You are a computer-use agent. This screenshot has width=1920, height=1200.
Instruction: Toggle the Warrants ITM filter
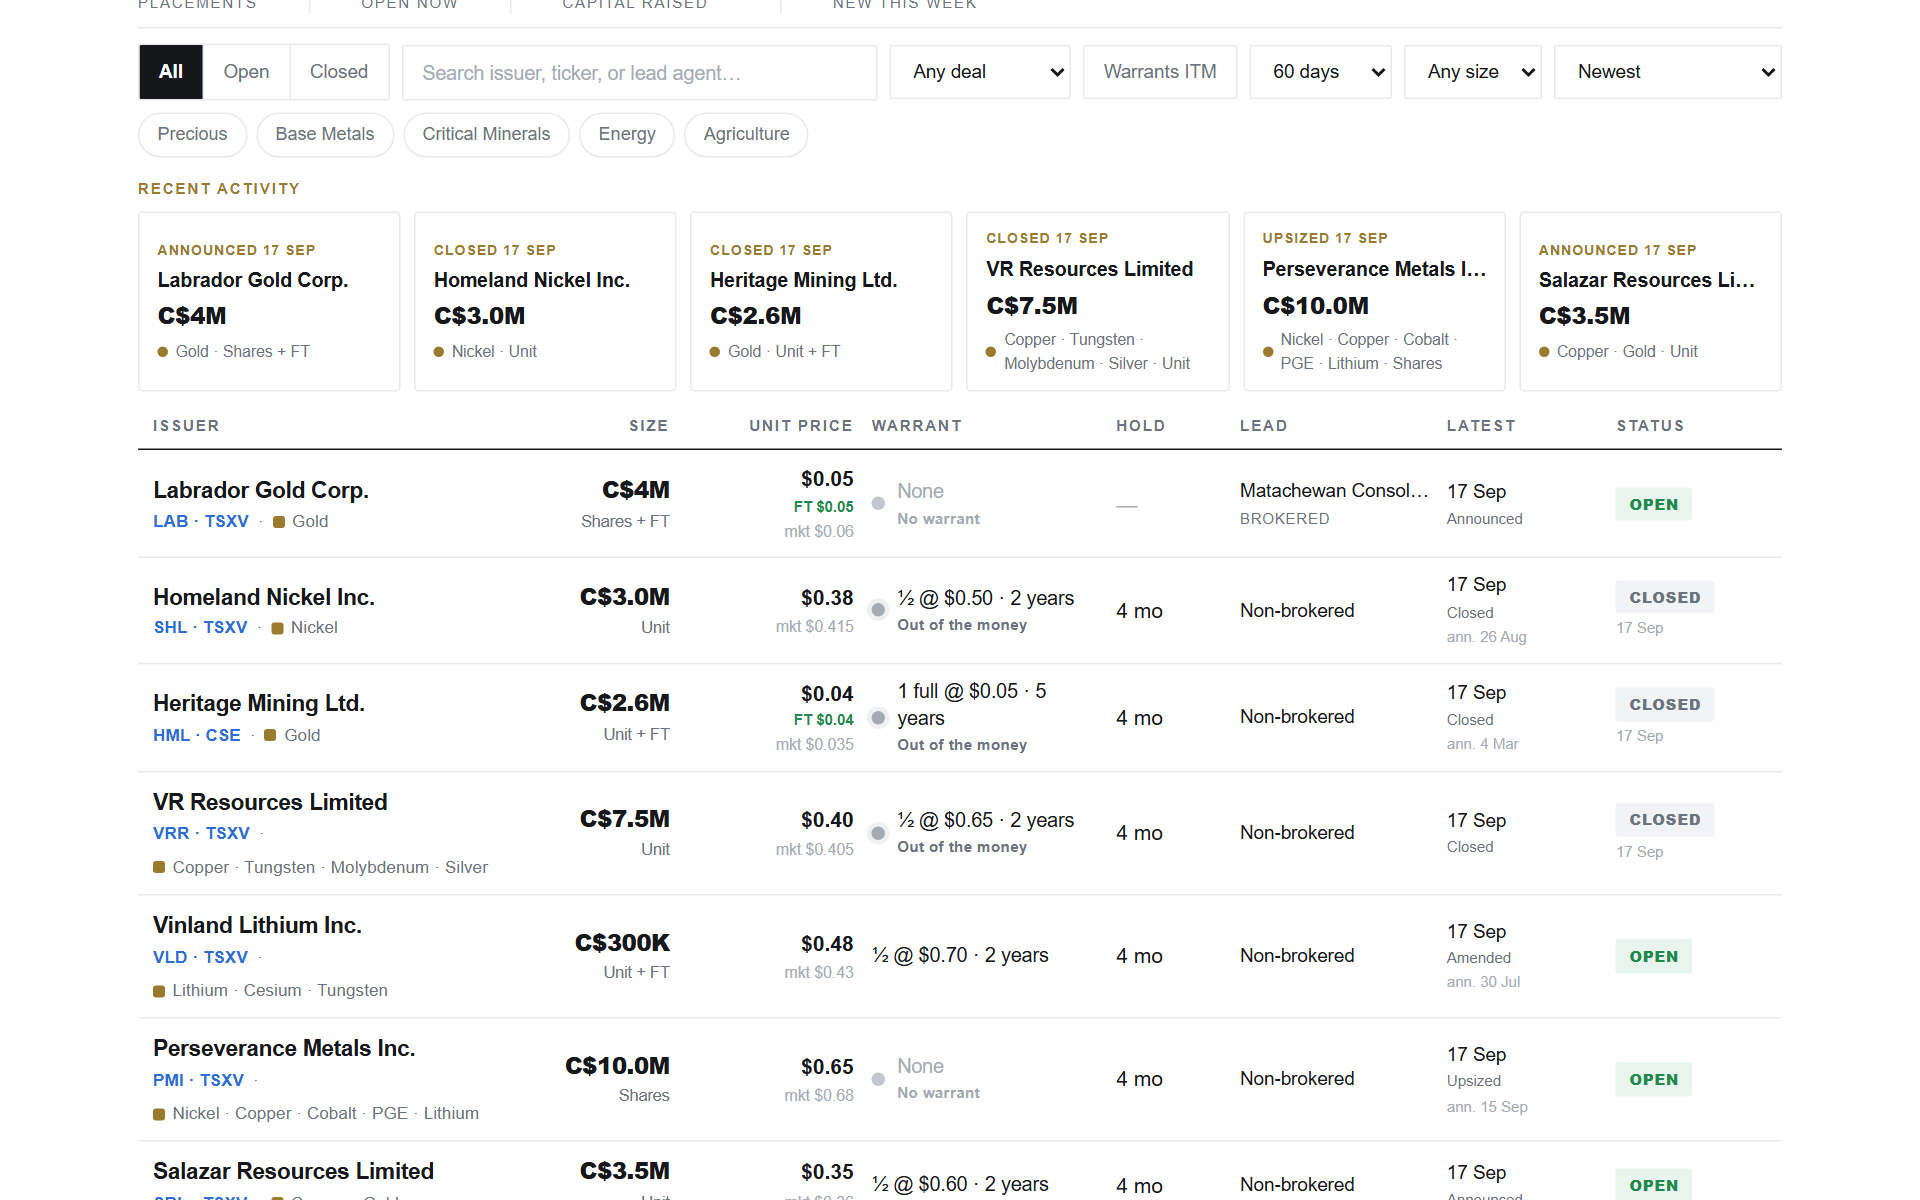point(1160,72)
